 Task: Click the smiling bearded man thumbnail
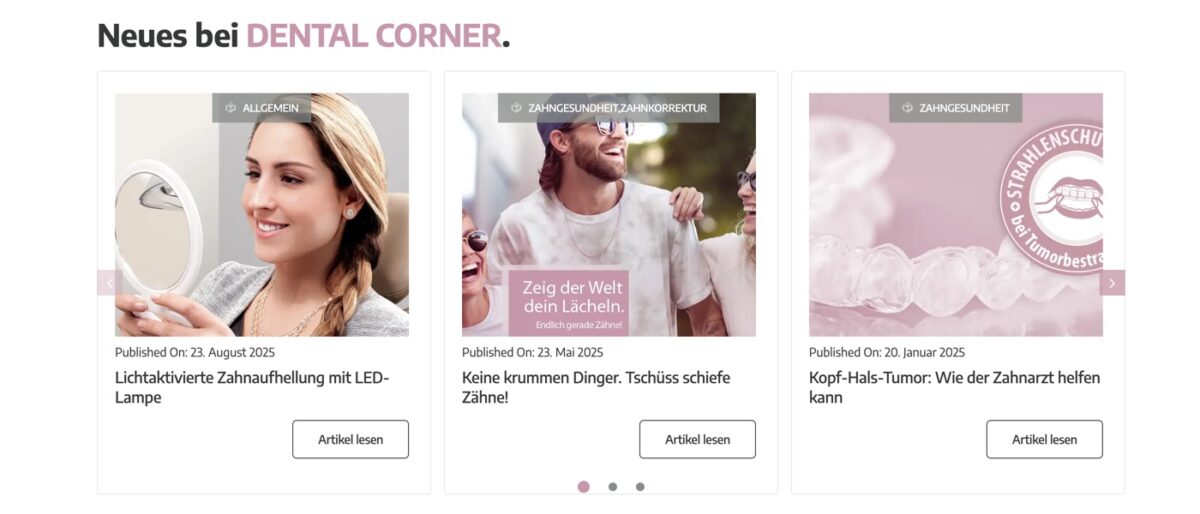pos(608,220)
